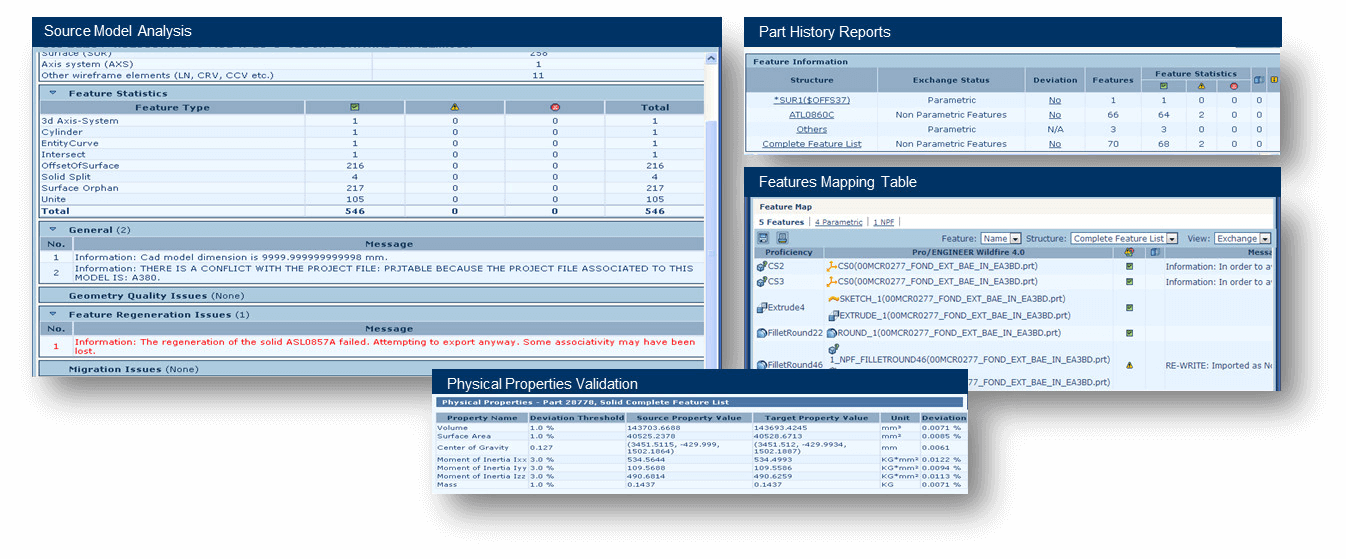Click the green checkmark icon in Part History Feature Statistics

pos(1164,86)
